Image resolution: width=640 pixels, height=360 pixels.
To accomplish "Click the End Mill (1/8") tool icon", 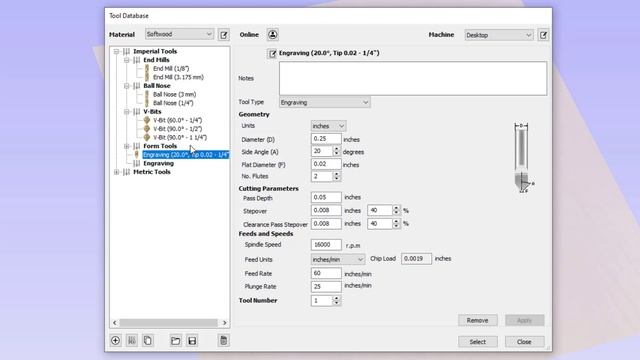I will tap(147, 69).
